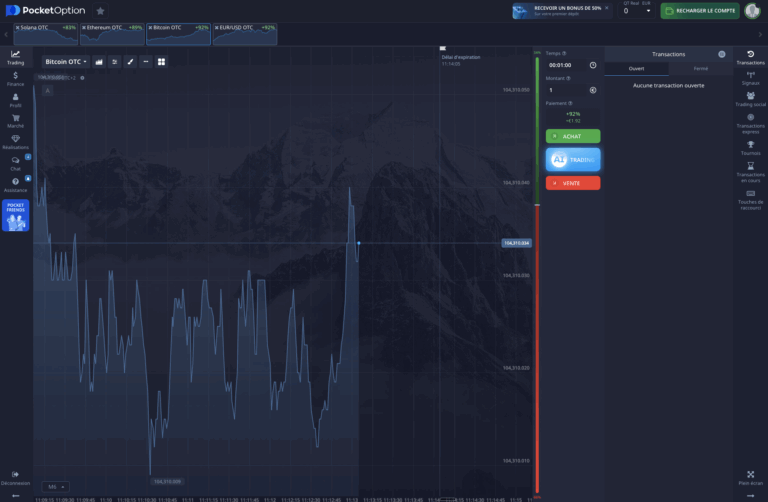Image resolution: width=768 pixels, height=502 pixels.
Task: Click Recharger le compte button
Action: pyautogui.click(x=700, y=11)
